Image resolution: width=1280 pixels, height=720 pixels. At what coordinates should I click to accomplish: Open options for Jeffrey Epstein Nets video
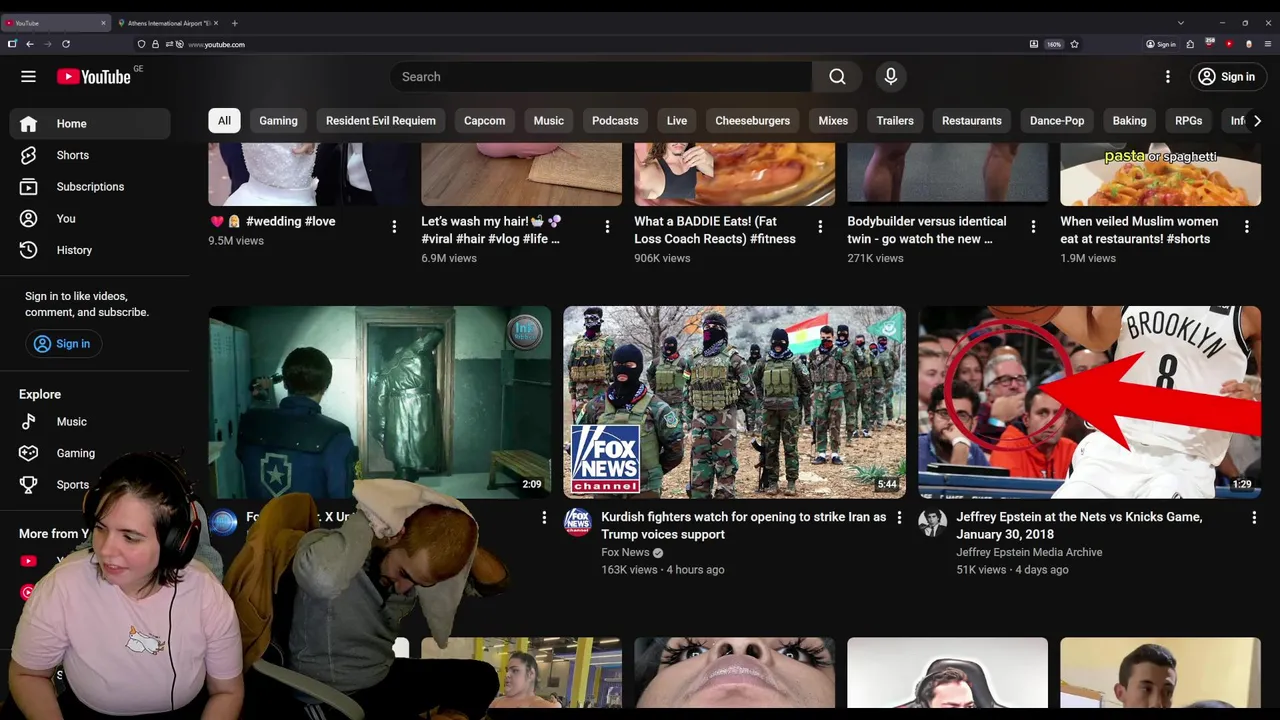pos(1254,517)
